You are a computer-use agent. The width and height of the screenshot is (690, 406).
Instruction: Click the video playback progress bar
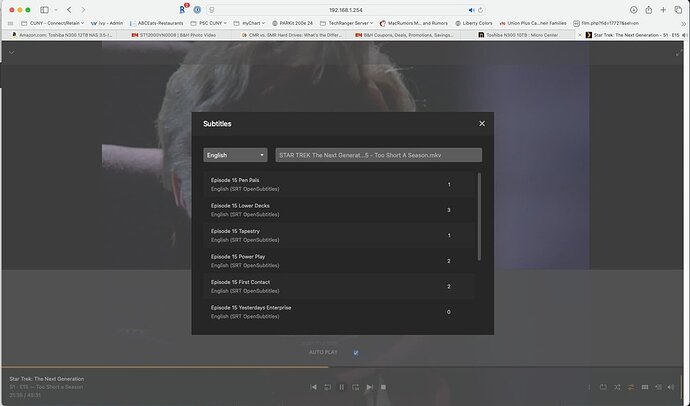(x=342, y=366)
